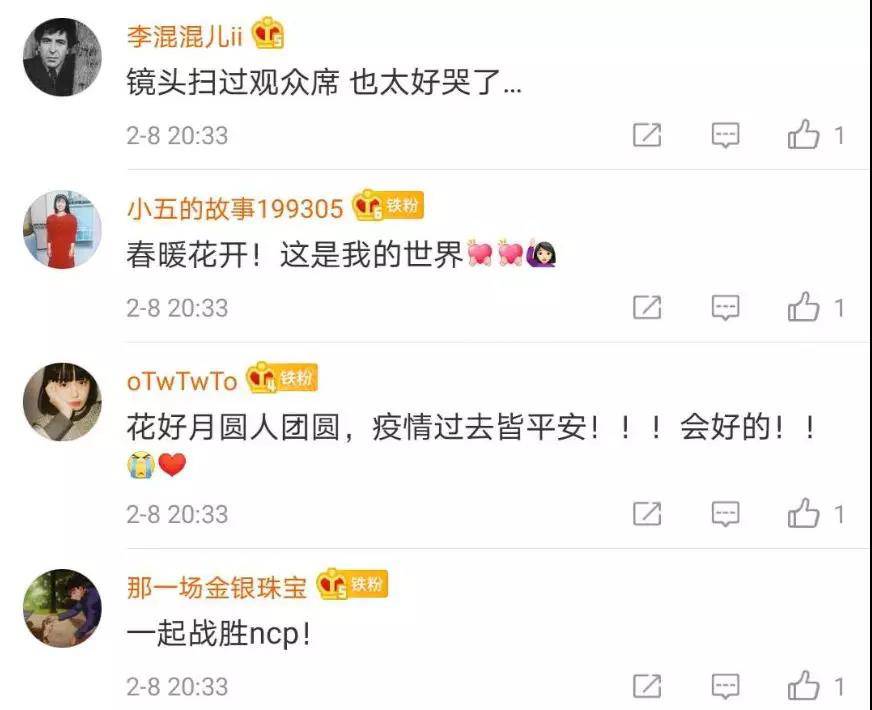872x710 pixels.
Task: Reply to 那一场金银珠宝's comment
Action: click(726, 686)
